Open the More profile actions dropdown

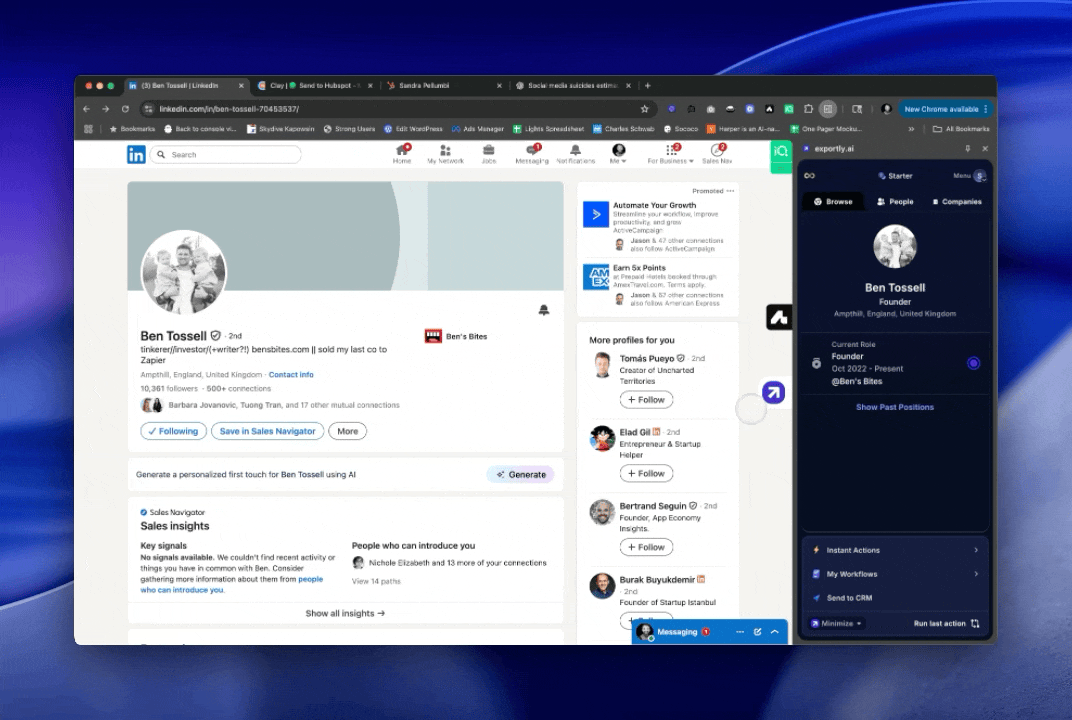pos(347,431)
